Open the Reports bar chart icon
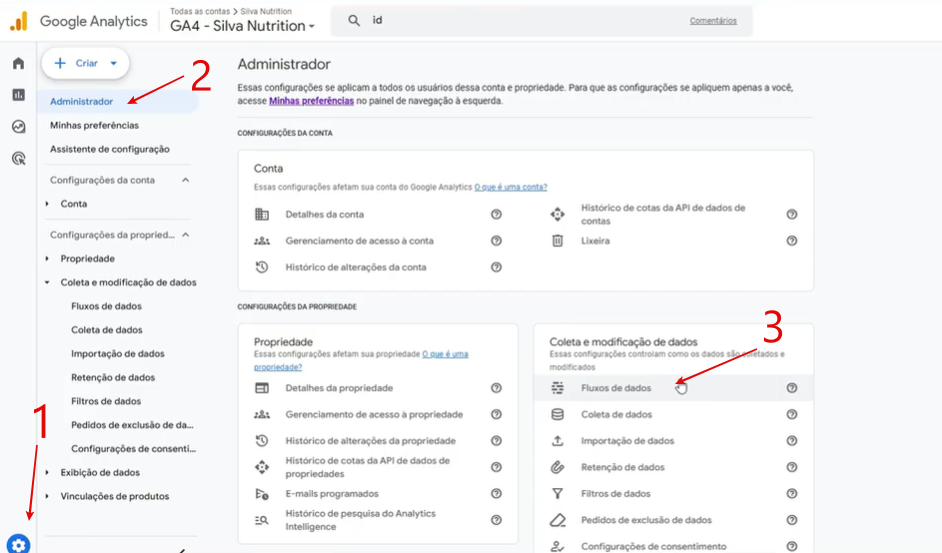 tap(18, 95)
